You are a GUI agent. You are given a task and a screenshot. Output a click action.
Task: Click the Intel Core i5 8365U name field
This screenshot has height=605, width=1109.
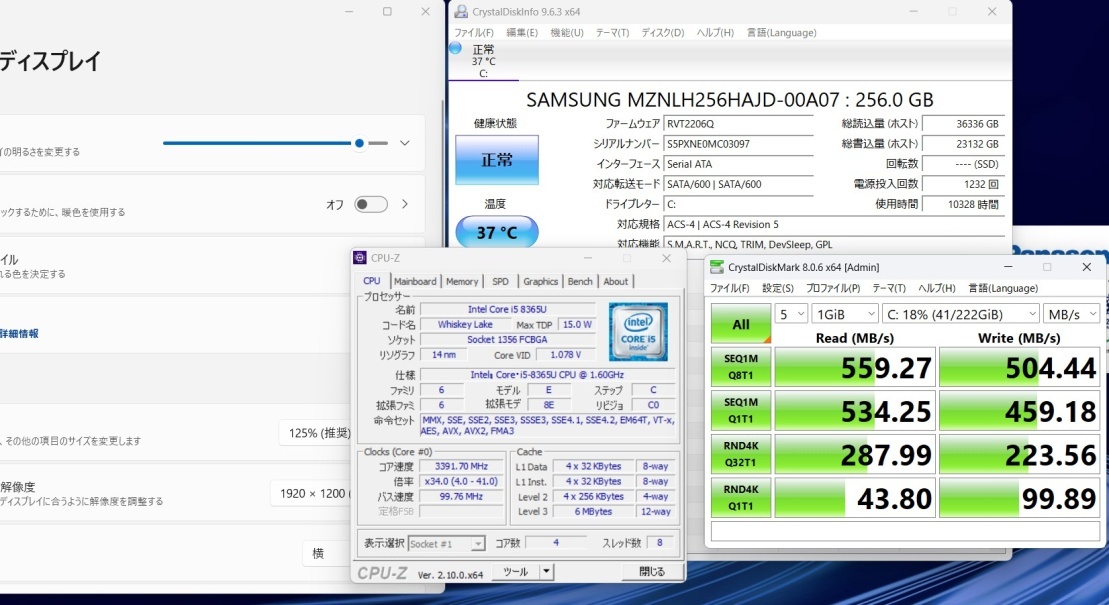[507, 309]
